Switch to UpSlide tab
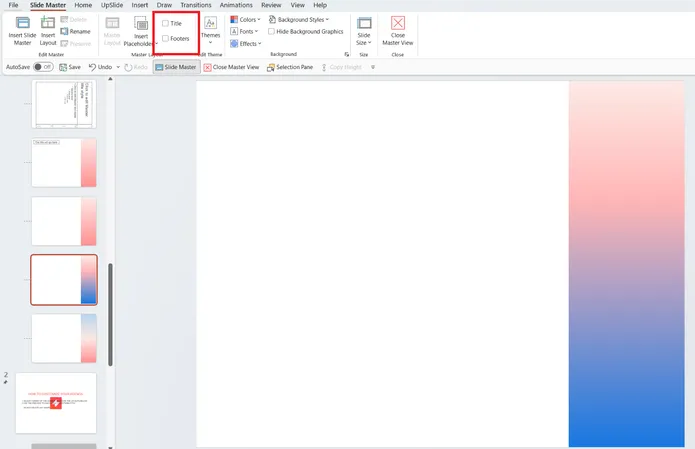 112,5
